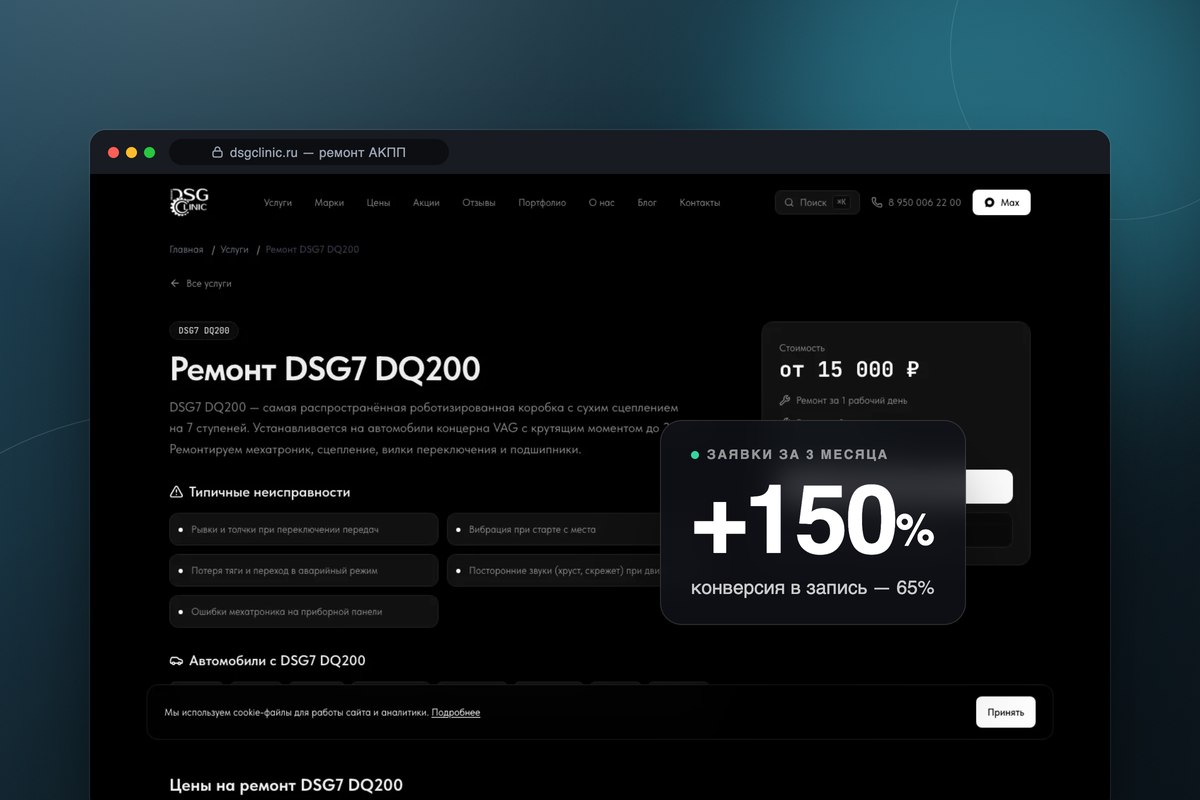Image resolution: width=1200 pixels, height=800 pixels.
Task: Click the green dot by Заявки за 3 месяца
Action: pyautogui.click(x=695, y=455)
